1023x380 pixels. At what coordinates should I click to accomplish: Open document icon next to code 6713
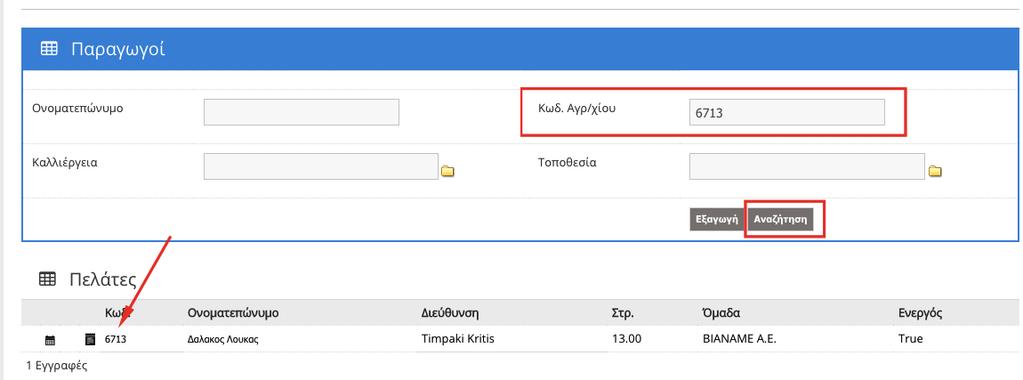(90, 340)
